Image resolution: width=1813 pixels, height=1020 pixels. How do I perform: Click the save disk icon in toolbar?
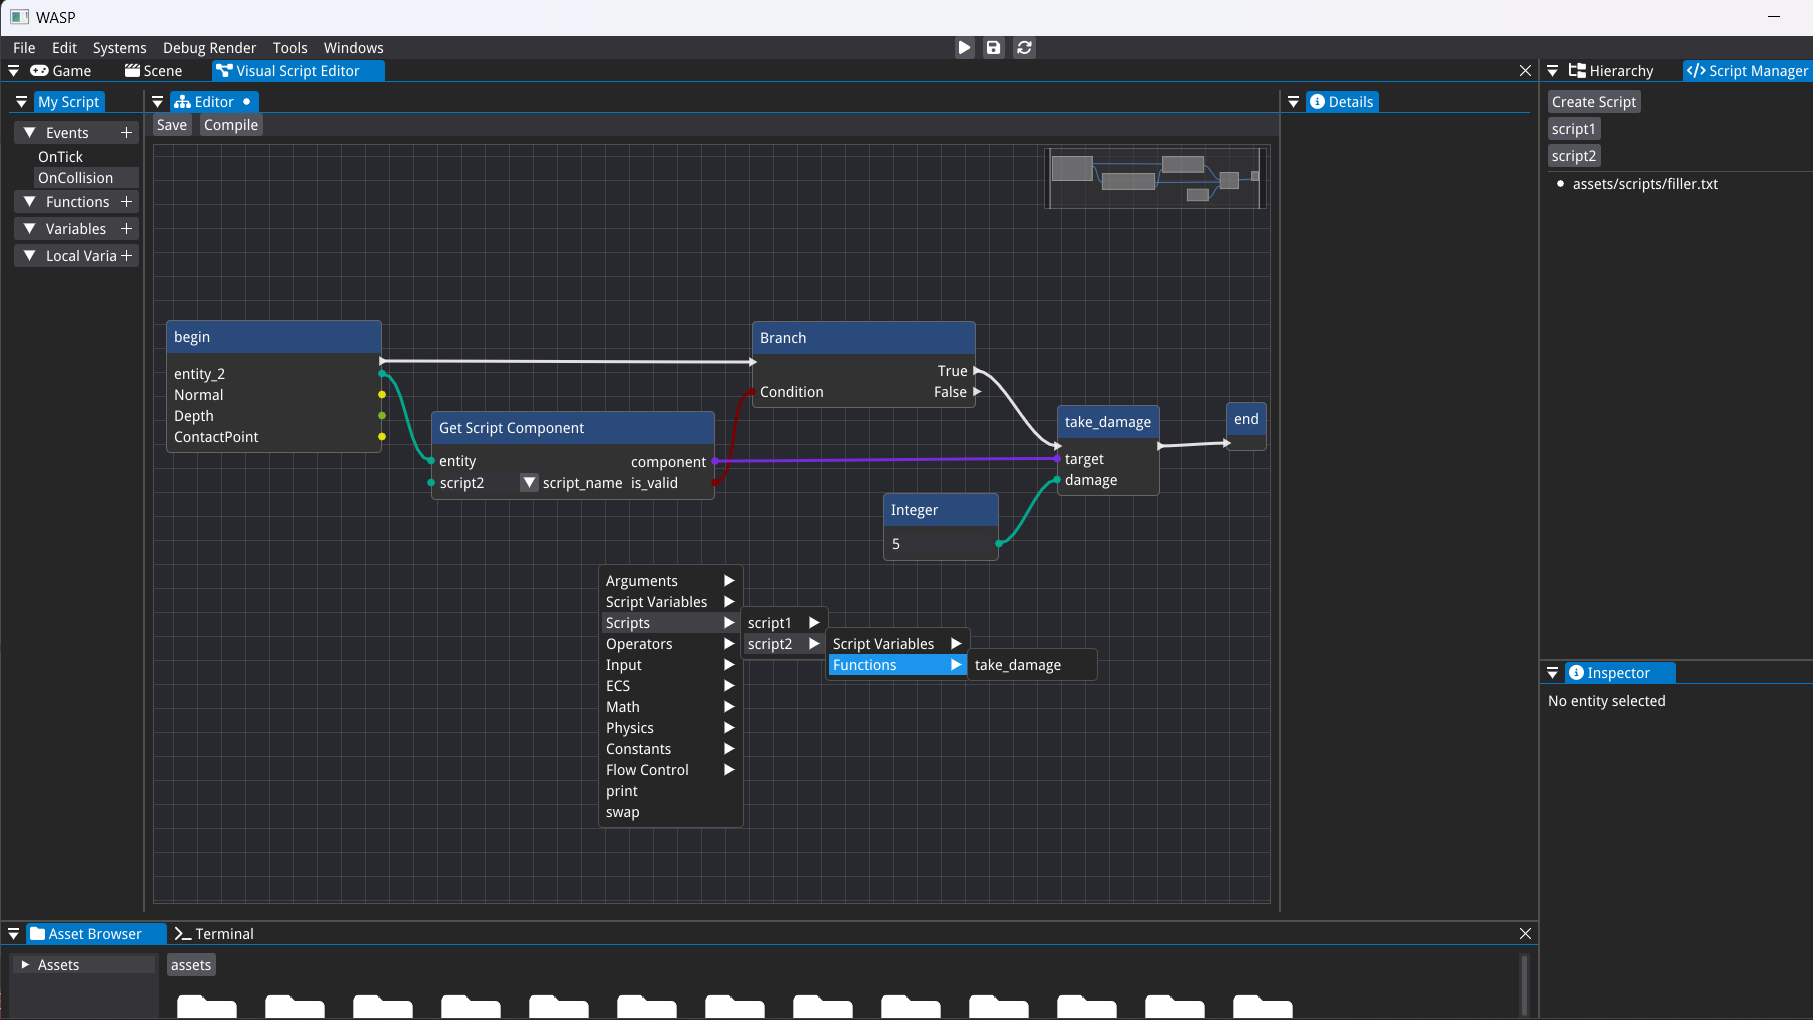(x=993, y=47)
